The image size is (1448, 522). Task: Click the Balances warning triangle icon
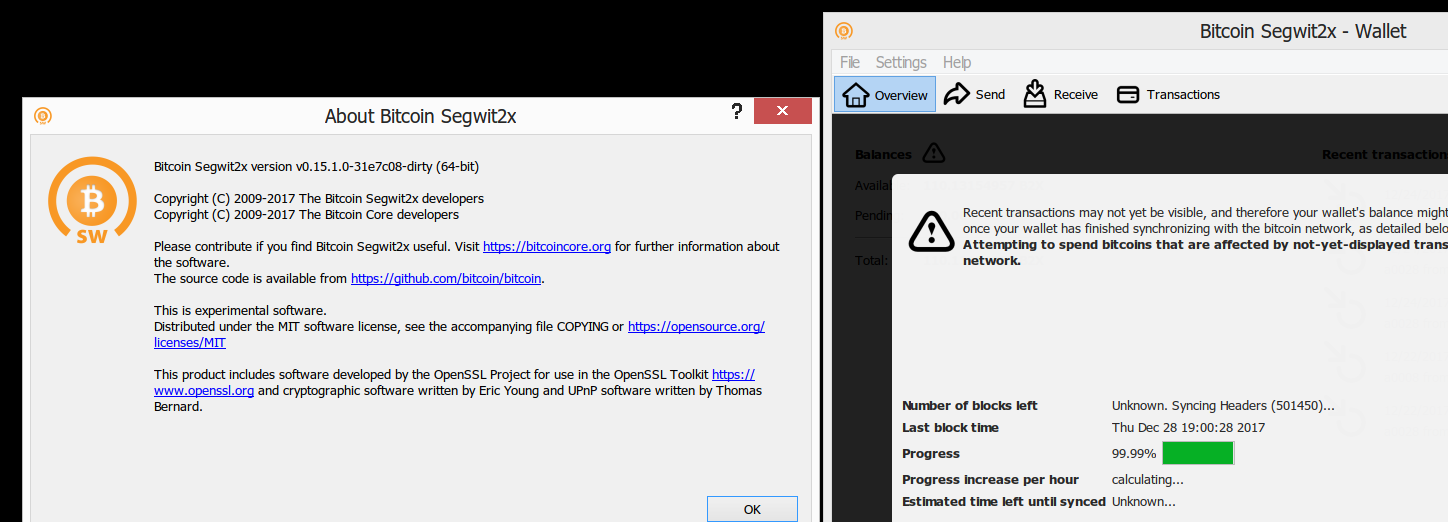click(933, 153)
